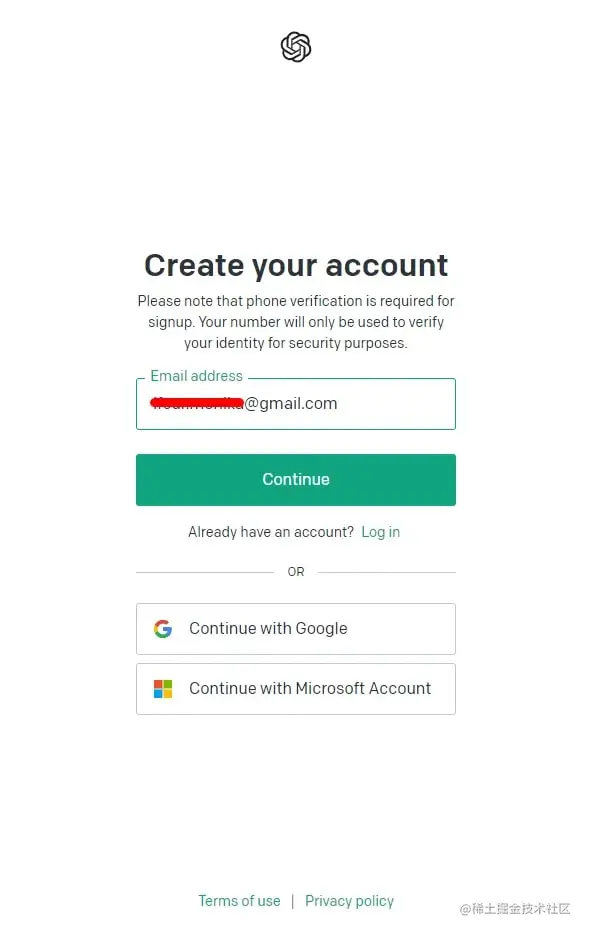This screenshot has height=935, width=590.
Task: Click the Email address floating label
Action: coord(196,376)
